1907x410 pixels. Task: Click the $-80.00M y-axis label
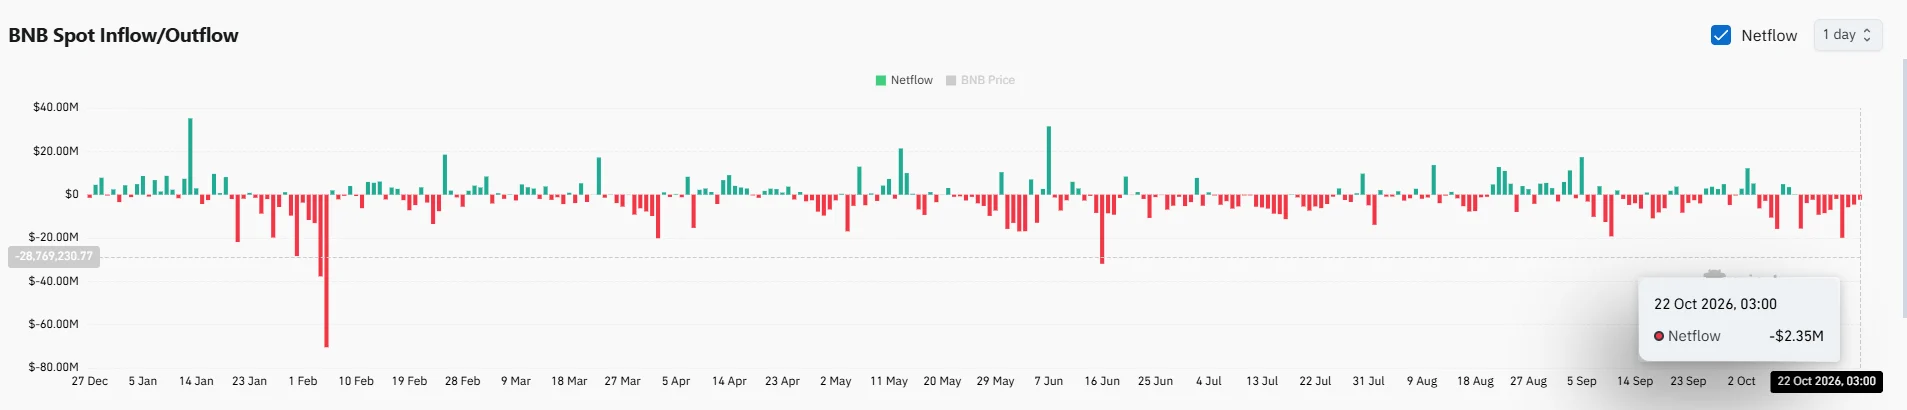54,367
